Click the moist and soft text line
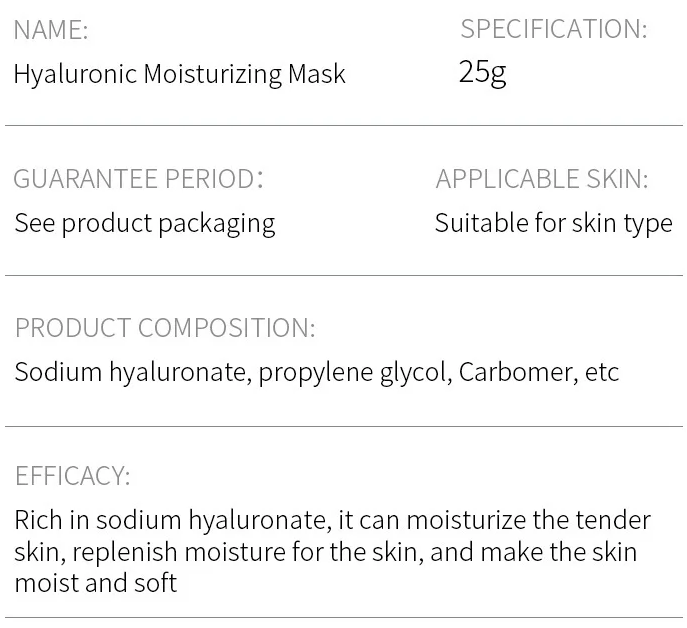This screenshot has width=687, height=628. (x=95, y=583)
